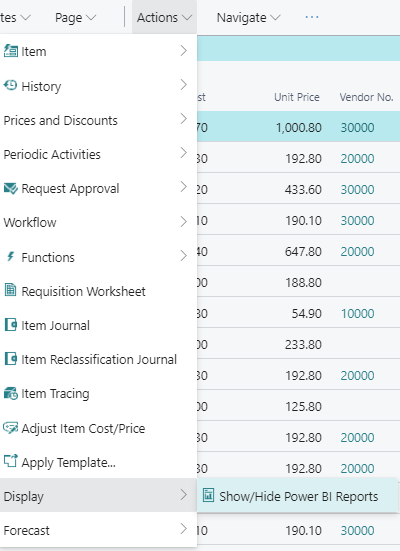Choose Item Tracing from the menu

98,394
